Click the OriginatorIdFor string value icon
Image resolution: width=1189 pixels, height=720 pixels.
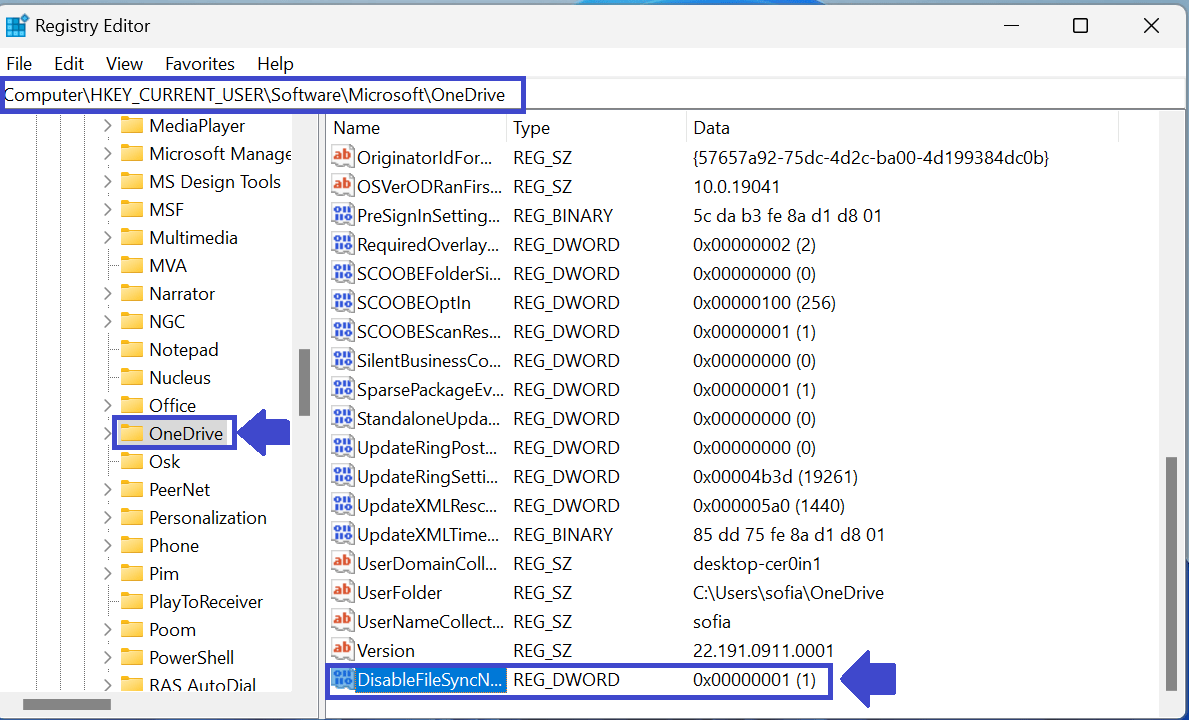point(343,157)
